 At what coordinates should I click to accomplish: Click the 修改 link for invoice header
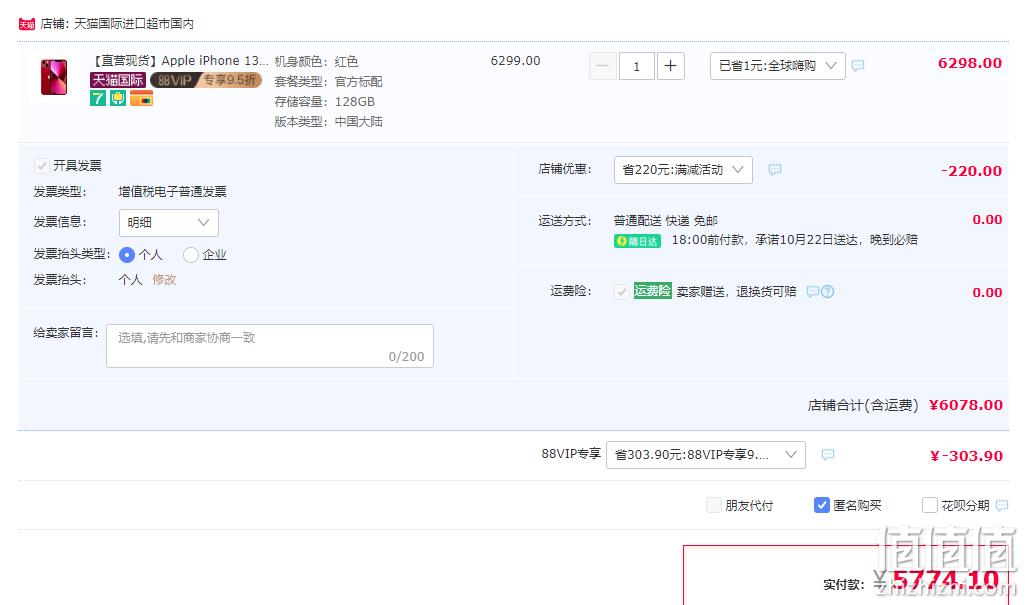[164, 280]
